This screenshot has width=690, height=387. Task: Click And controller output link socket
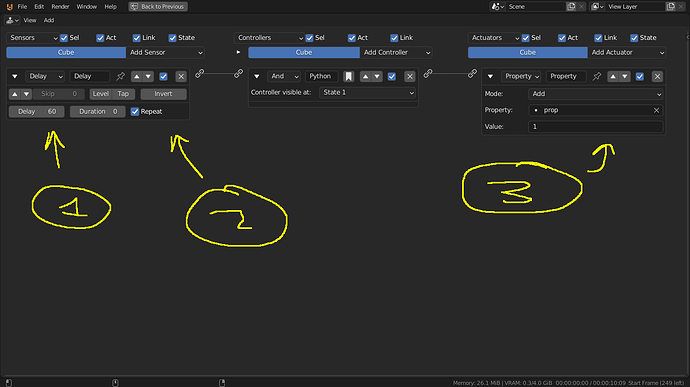click(428, 73)
